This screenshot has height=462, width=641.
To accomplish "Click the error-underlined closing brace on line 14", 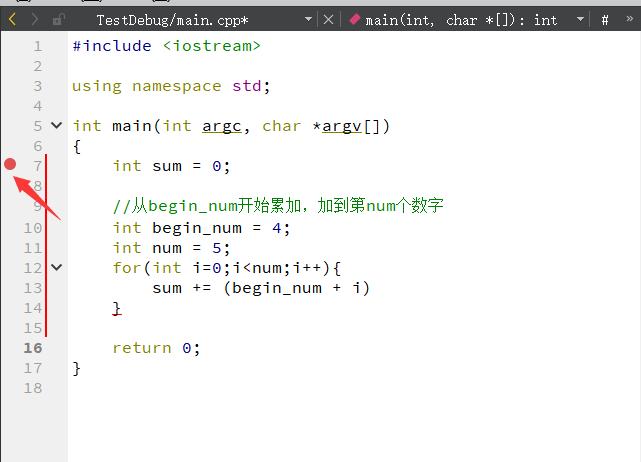I will click(x=117, y=308).
